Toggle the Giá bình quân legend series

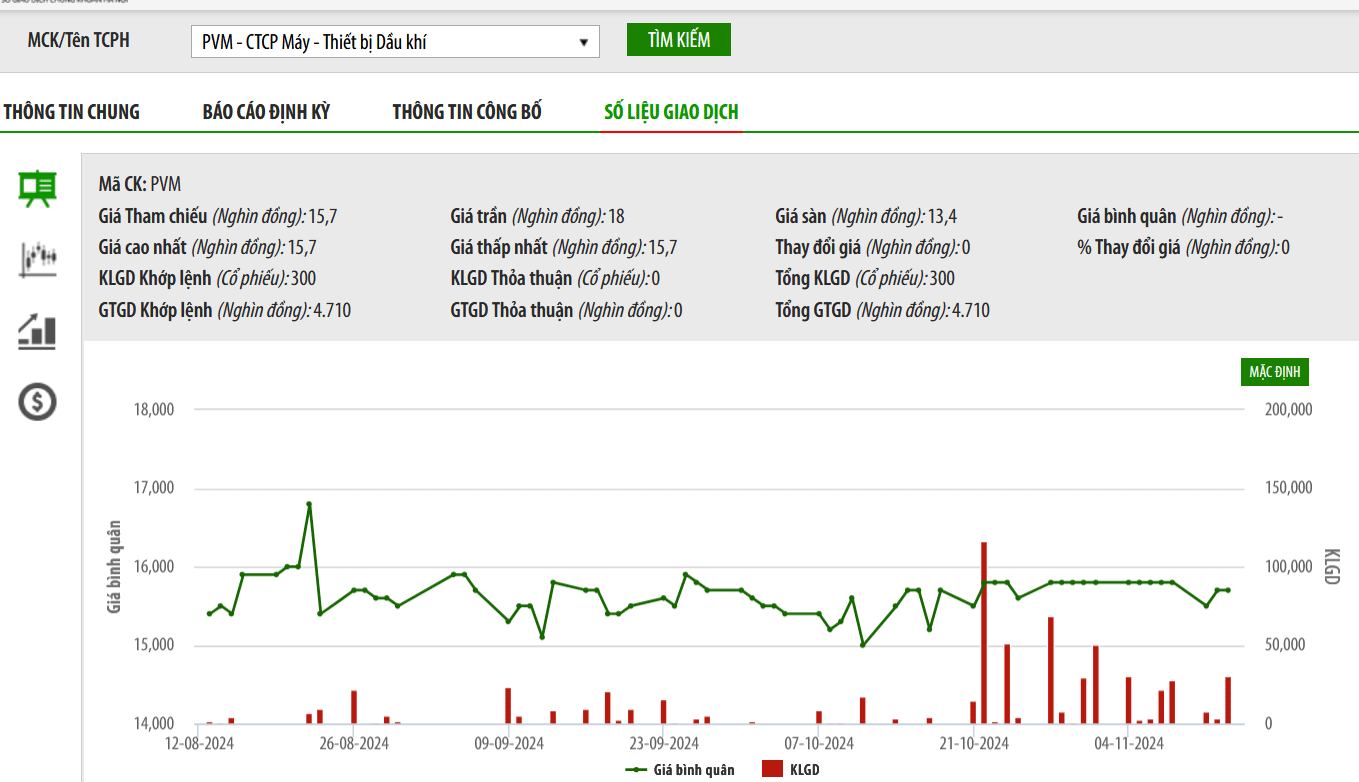(x=680, y=770)
